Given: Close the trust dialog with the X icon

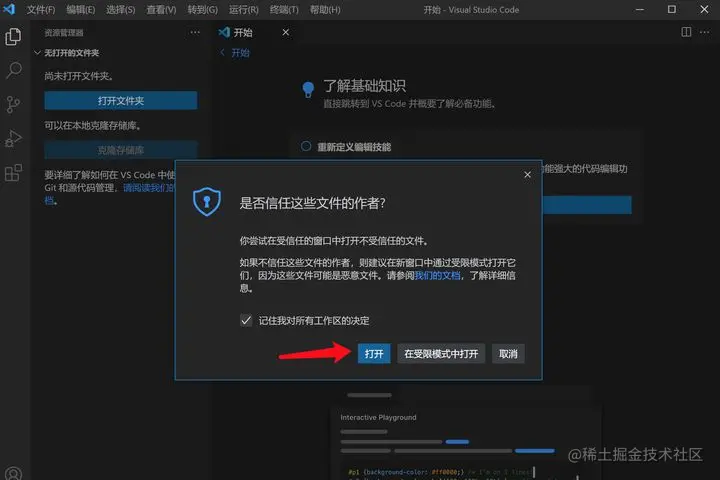Looking at the screenshot, I should [527, 175].
